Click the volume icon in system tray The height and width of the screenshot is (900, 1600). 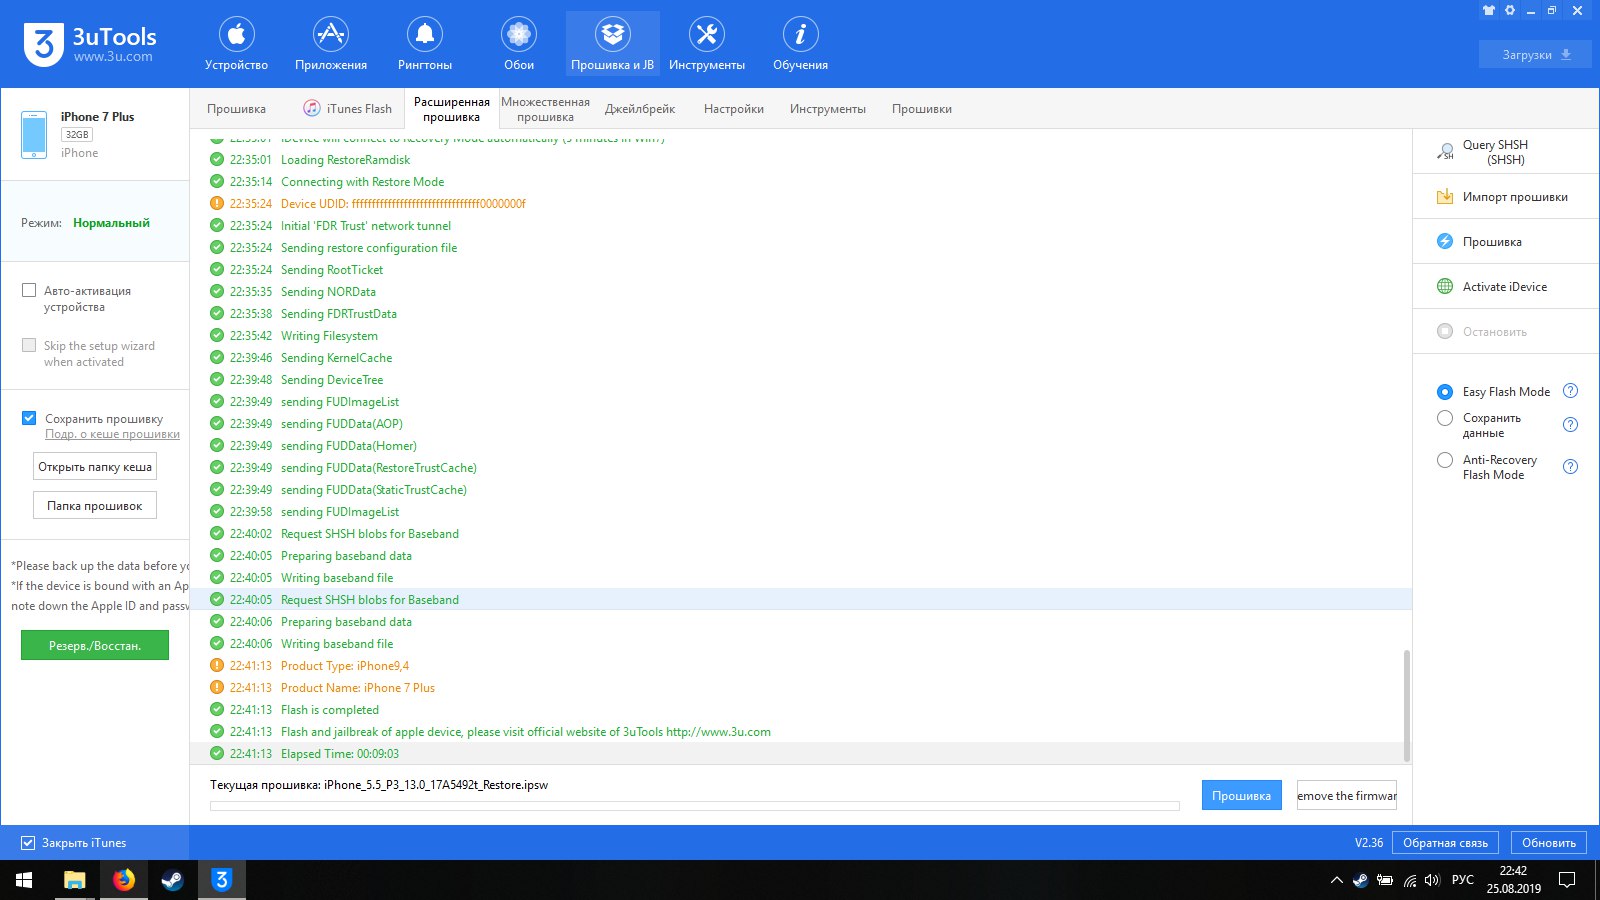1432,880
